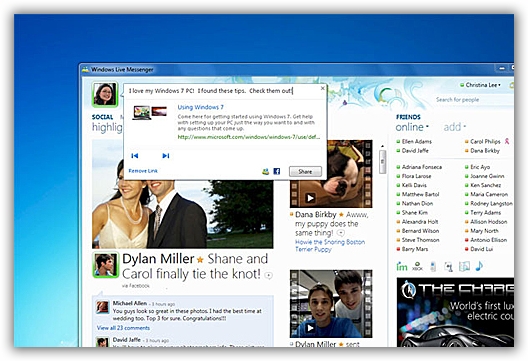
Task: Click the Remove Link link
Action: click(x=143, y=171)
